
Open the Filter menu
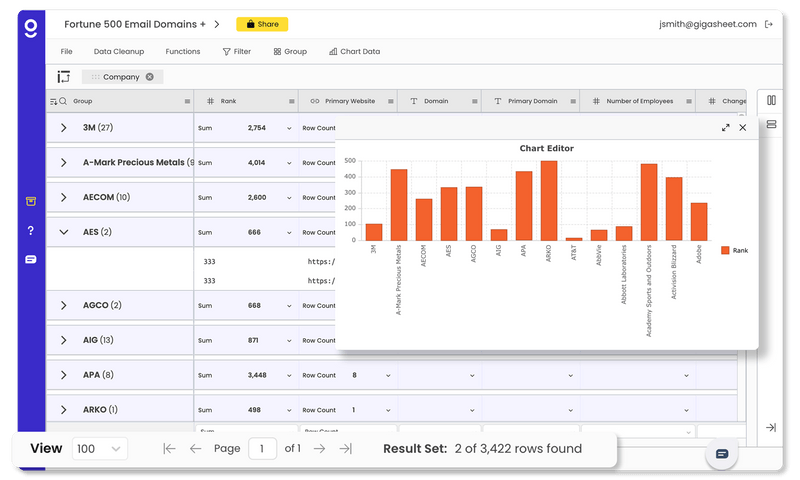click(x=237, y=52)
